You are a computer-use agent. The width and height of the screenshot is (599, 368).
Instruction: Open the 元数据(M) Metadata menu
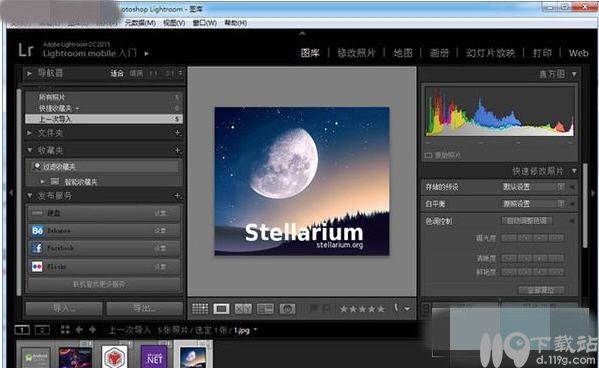point(140,23)
